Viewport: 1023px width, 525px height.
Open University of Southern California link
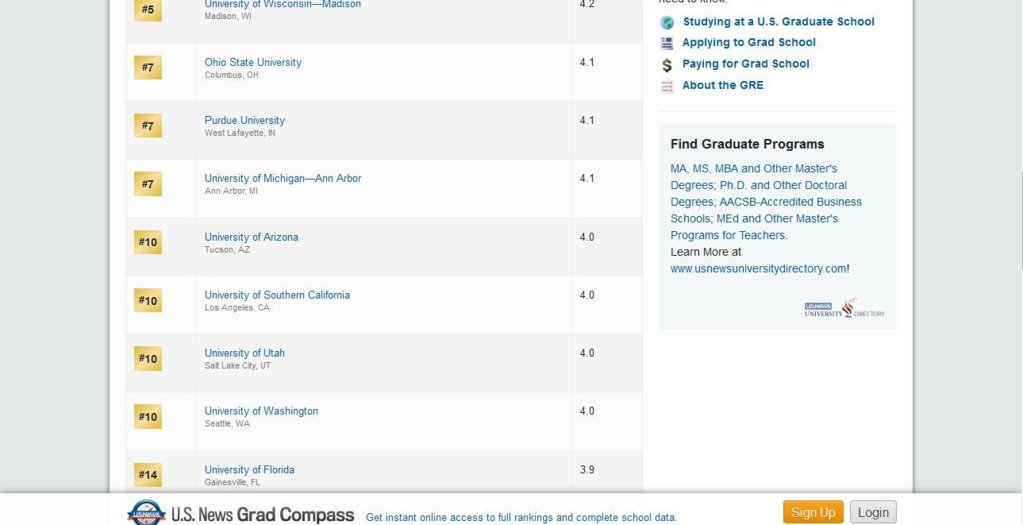pos(277,295)
